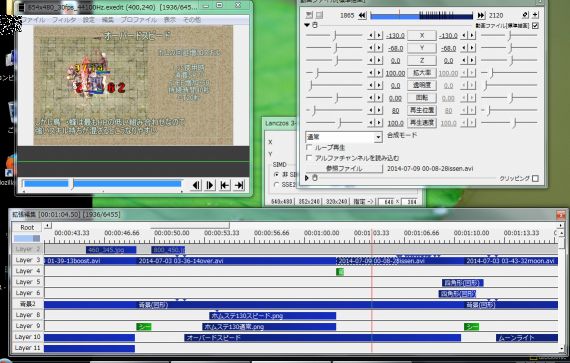
Task: Click 2014-07-03 03-43-32moon.avi clip
Action: click(511, 261)
